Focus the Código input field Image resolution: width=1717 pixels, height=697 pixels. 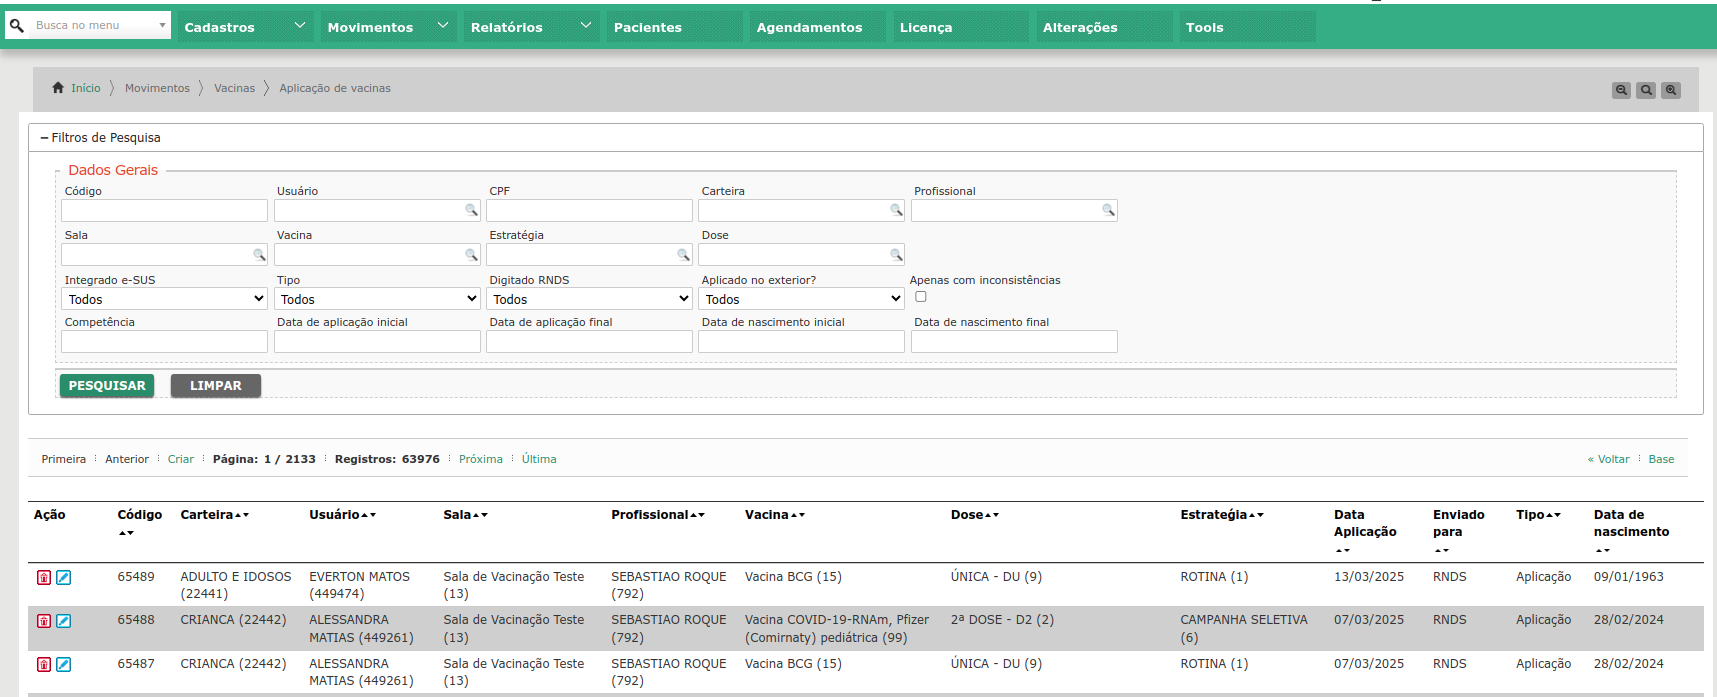[x=165, y=210]
